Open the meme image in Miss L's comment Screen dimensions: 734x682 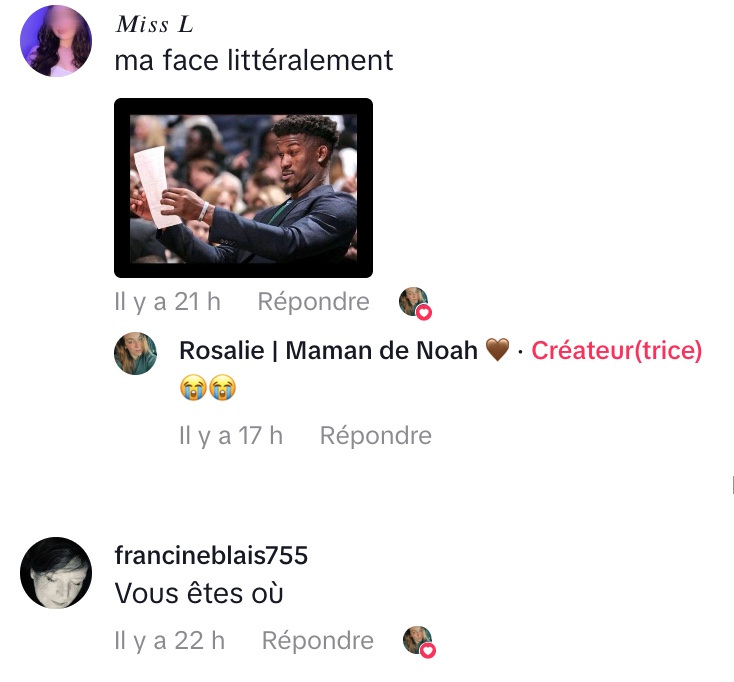[x=243, y=188]
